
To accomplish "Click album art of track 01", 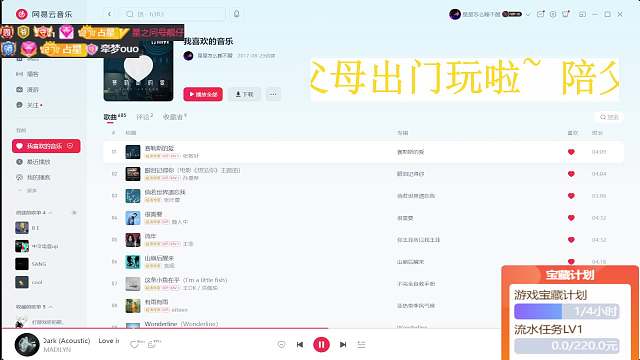I will point(133,152).
